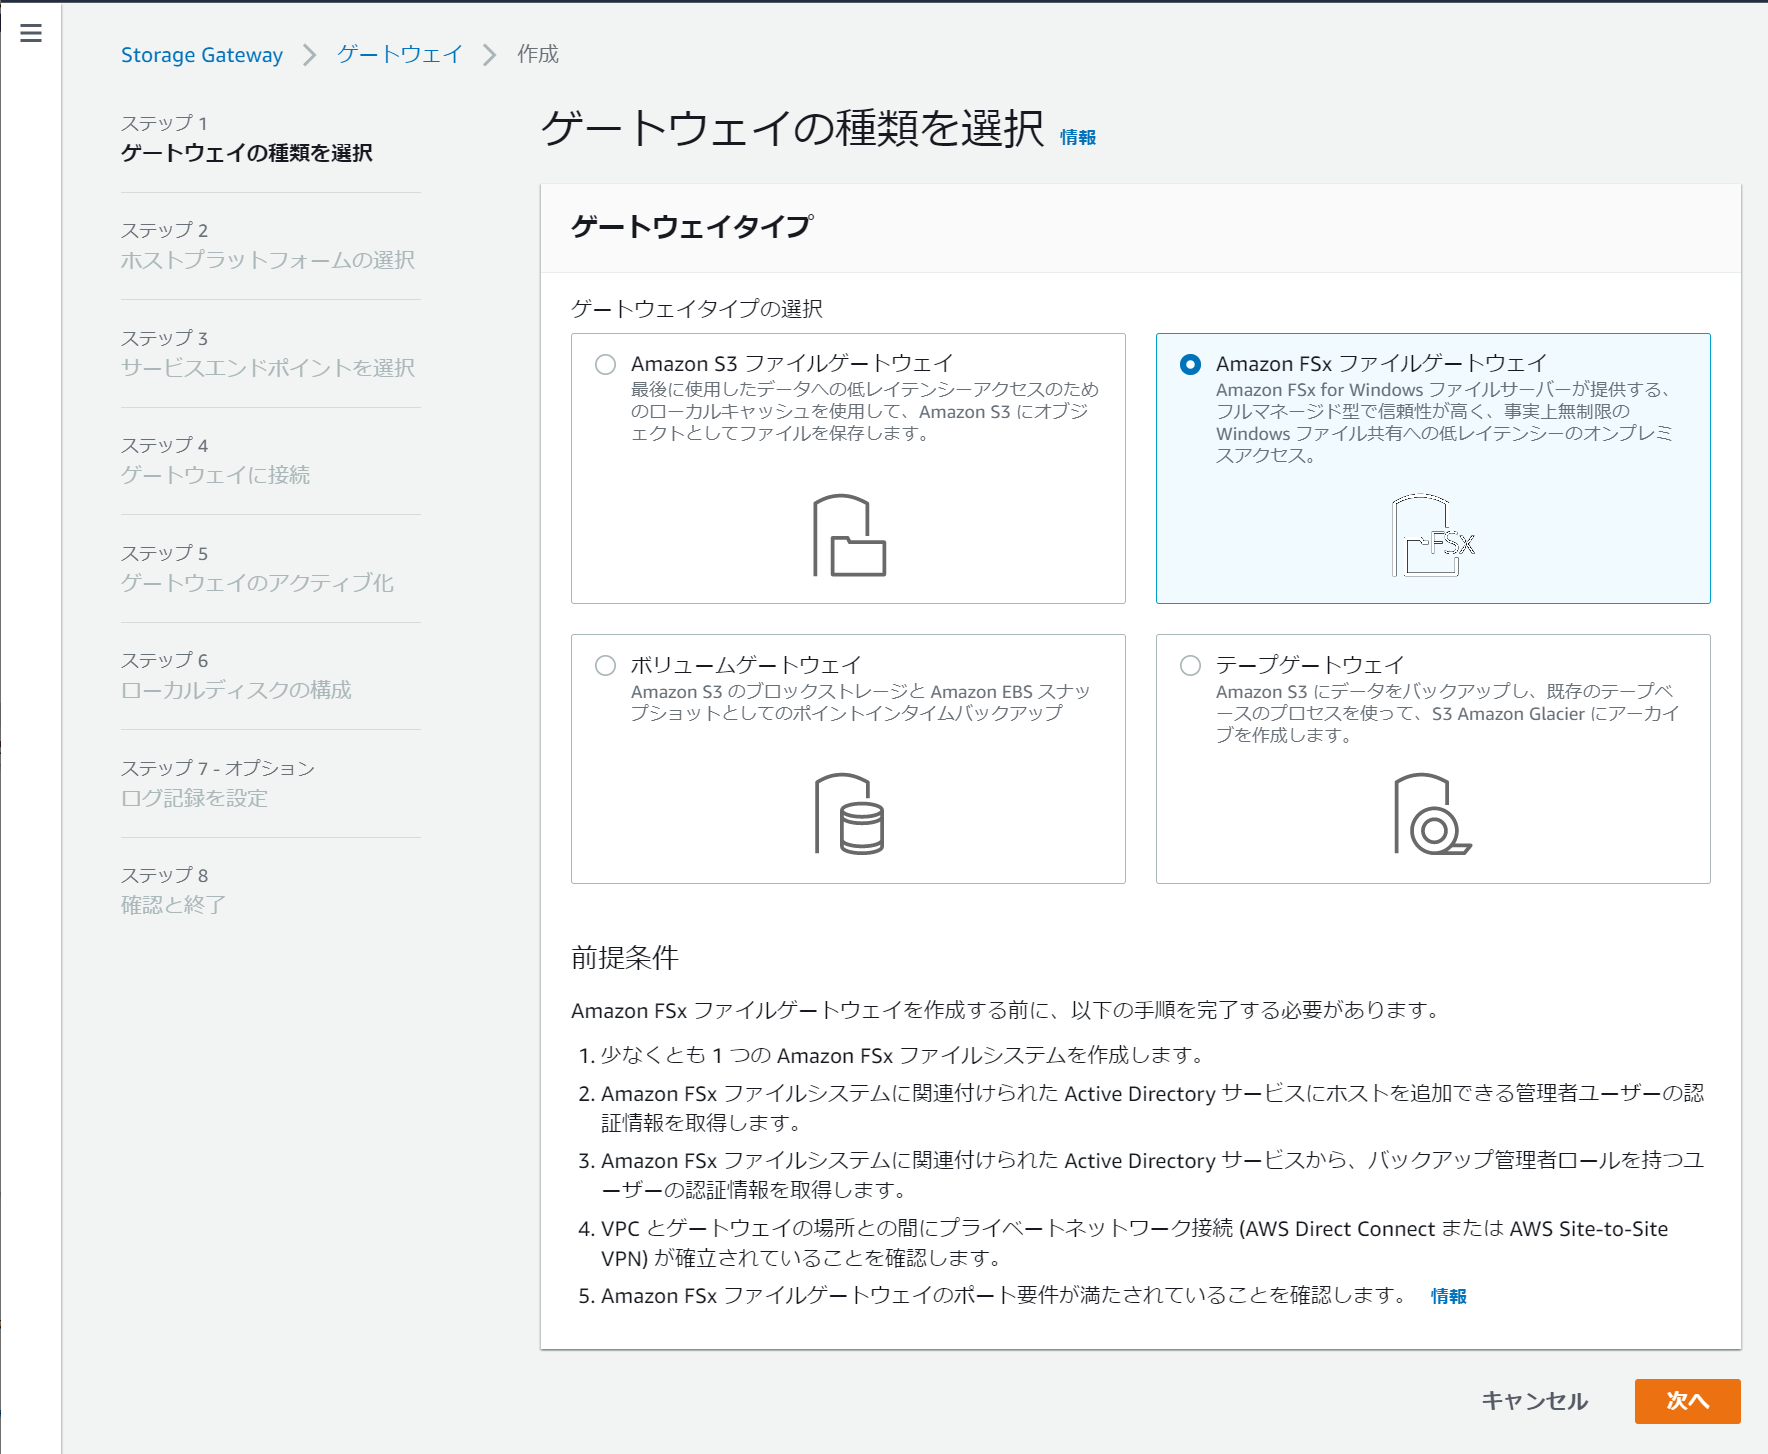Select step 3 サービスエンドポイントを選択
The height and width of the screenshot is (1454, 1768).
click(268, 368)
